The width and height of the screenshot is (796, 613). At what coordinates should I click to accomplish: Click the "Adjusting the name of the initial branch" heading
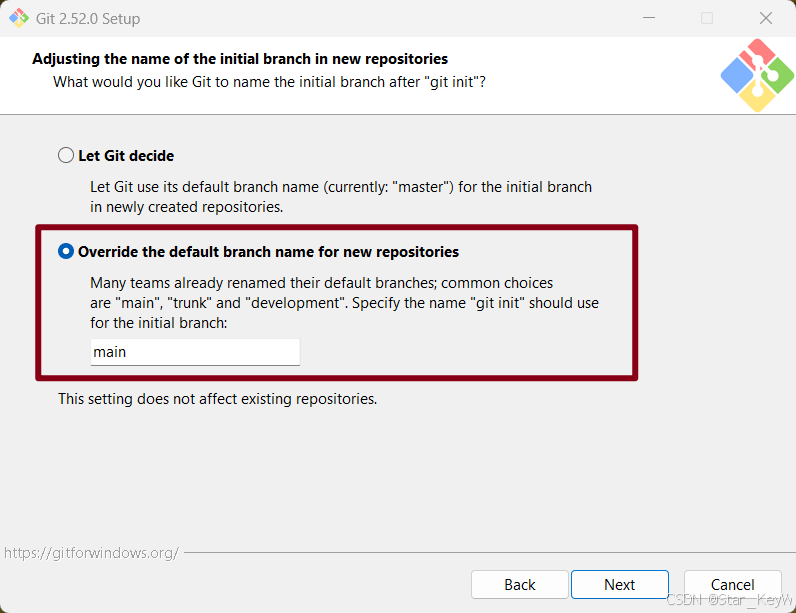[240, 59]
